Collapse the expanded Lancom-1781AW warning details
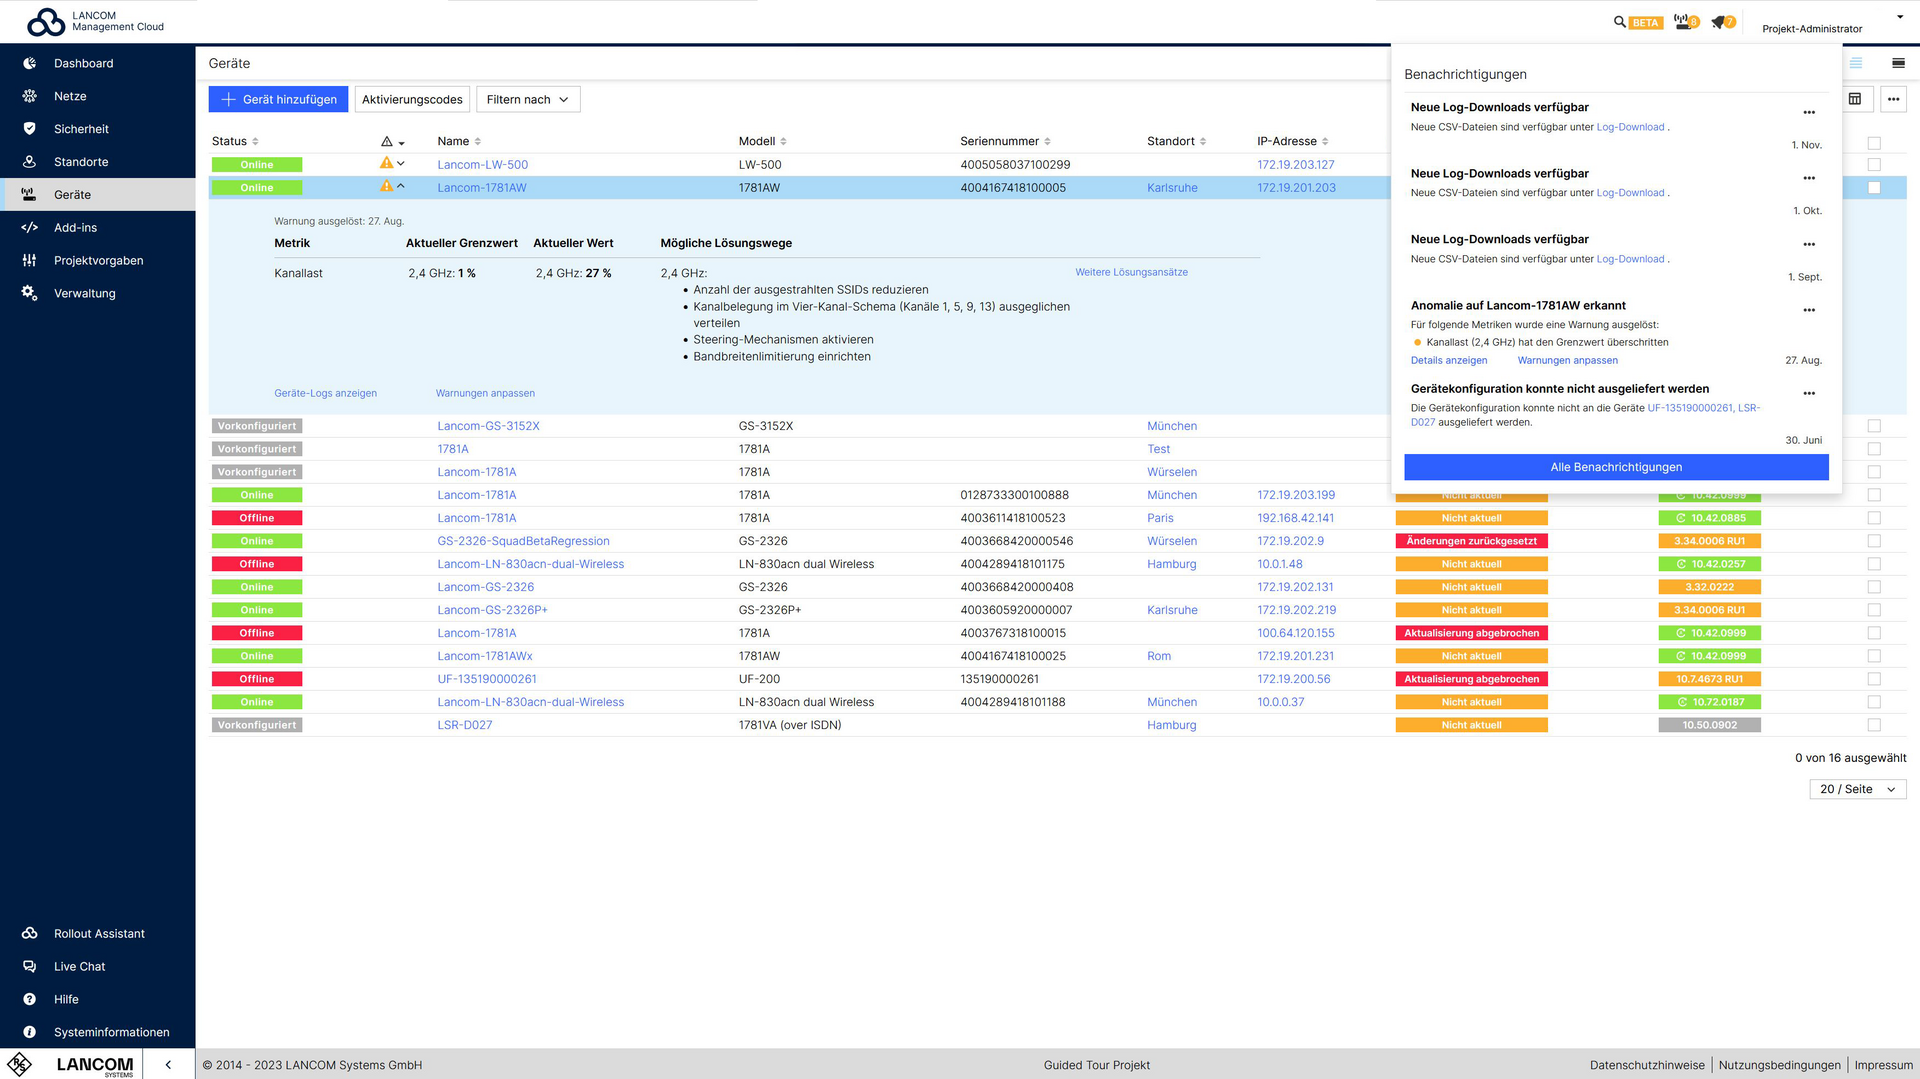 coord(400,185)
